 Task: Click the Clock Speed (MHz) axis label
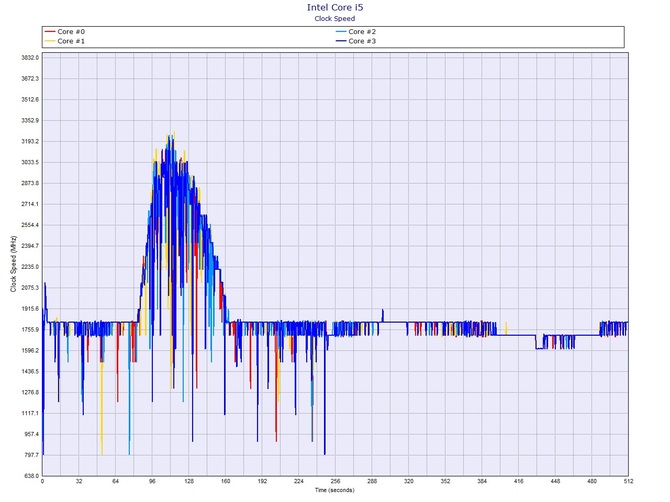tap(13, 264)
